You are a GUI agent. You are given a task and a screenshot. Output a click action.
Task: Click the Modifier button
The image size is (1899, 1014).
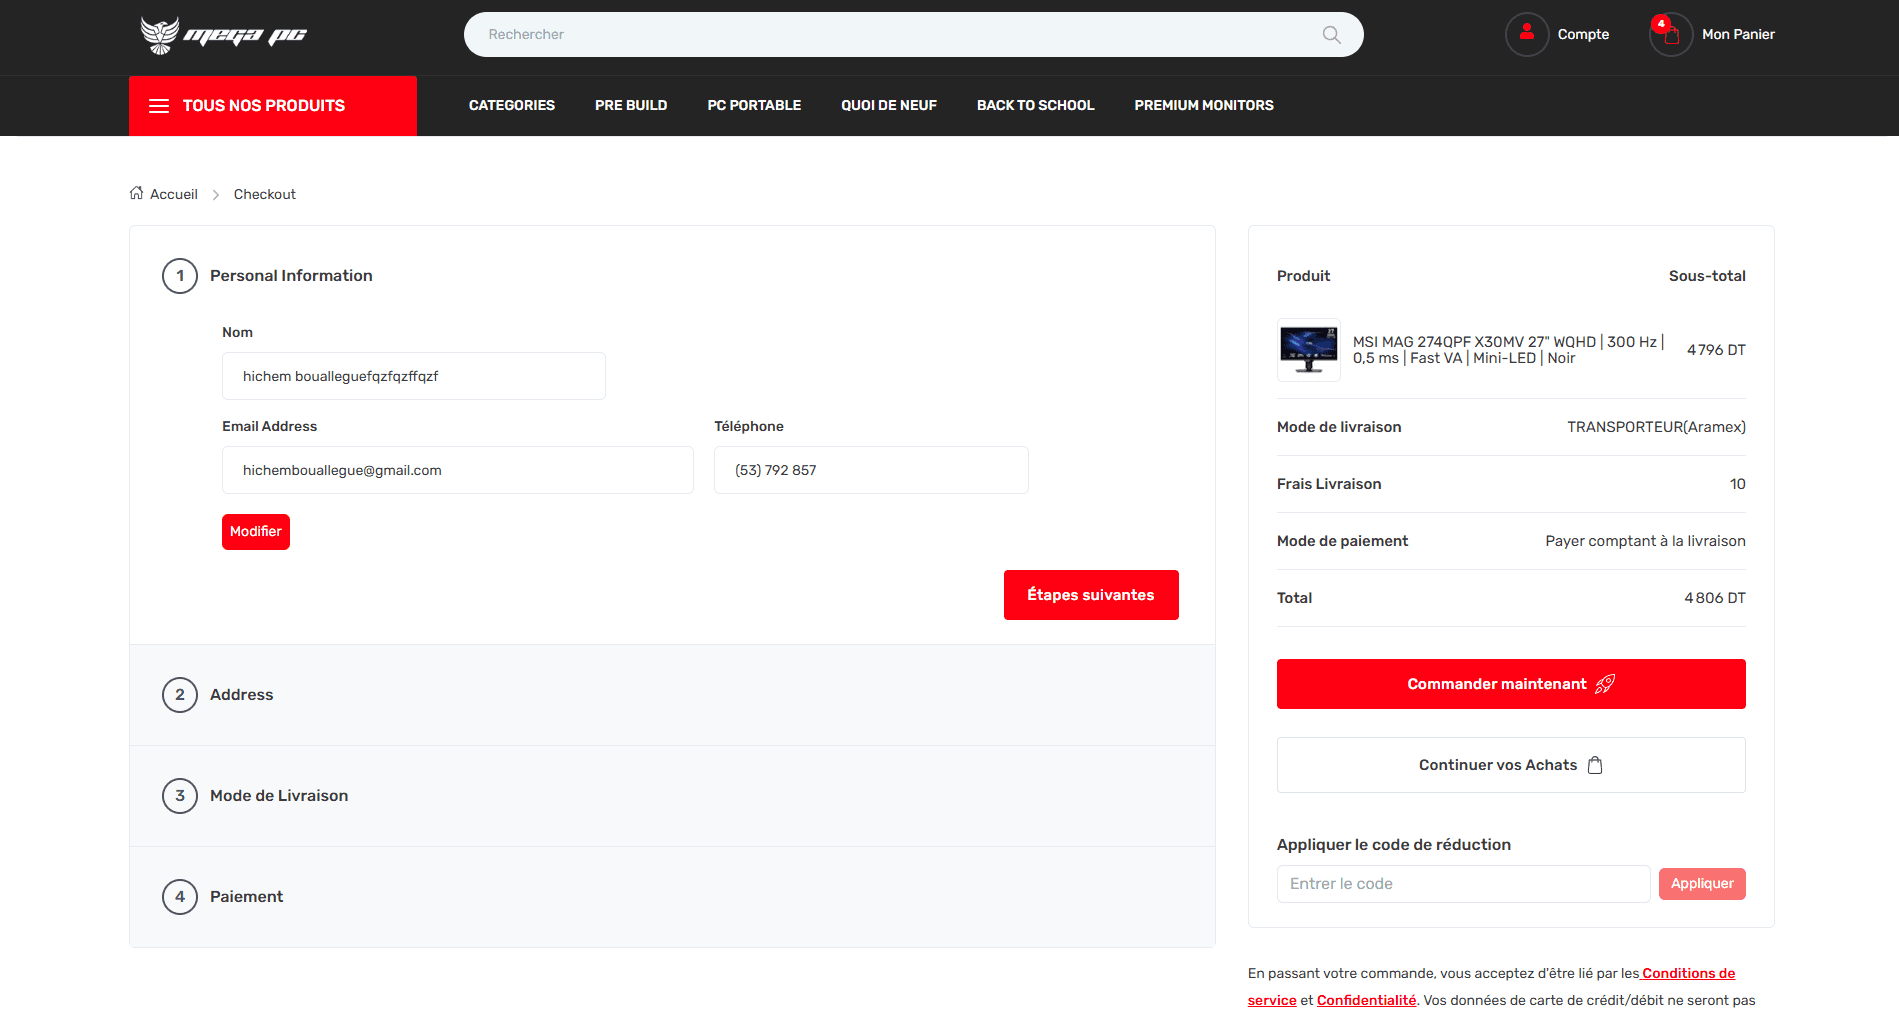(x=256, y=532)
